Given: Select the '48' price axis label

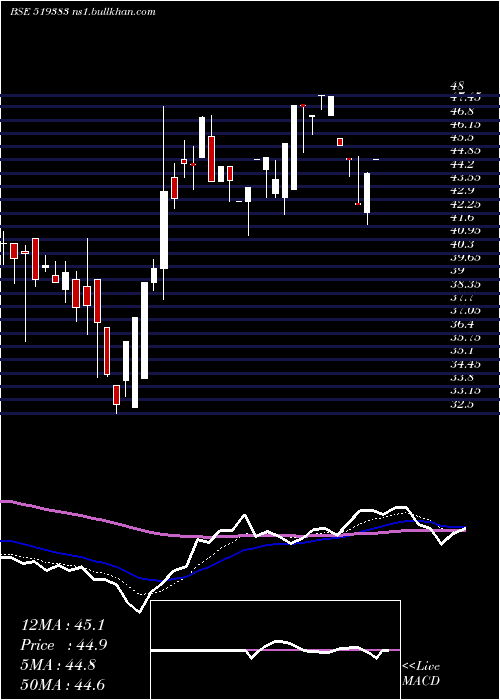Looking at the screenshot, I should pos(458,85).
